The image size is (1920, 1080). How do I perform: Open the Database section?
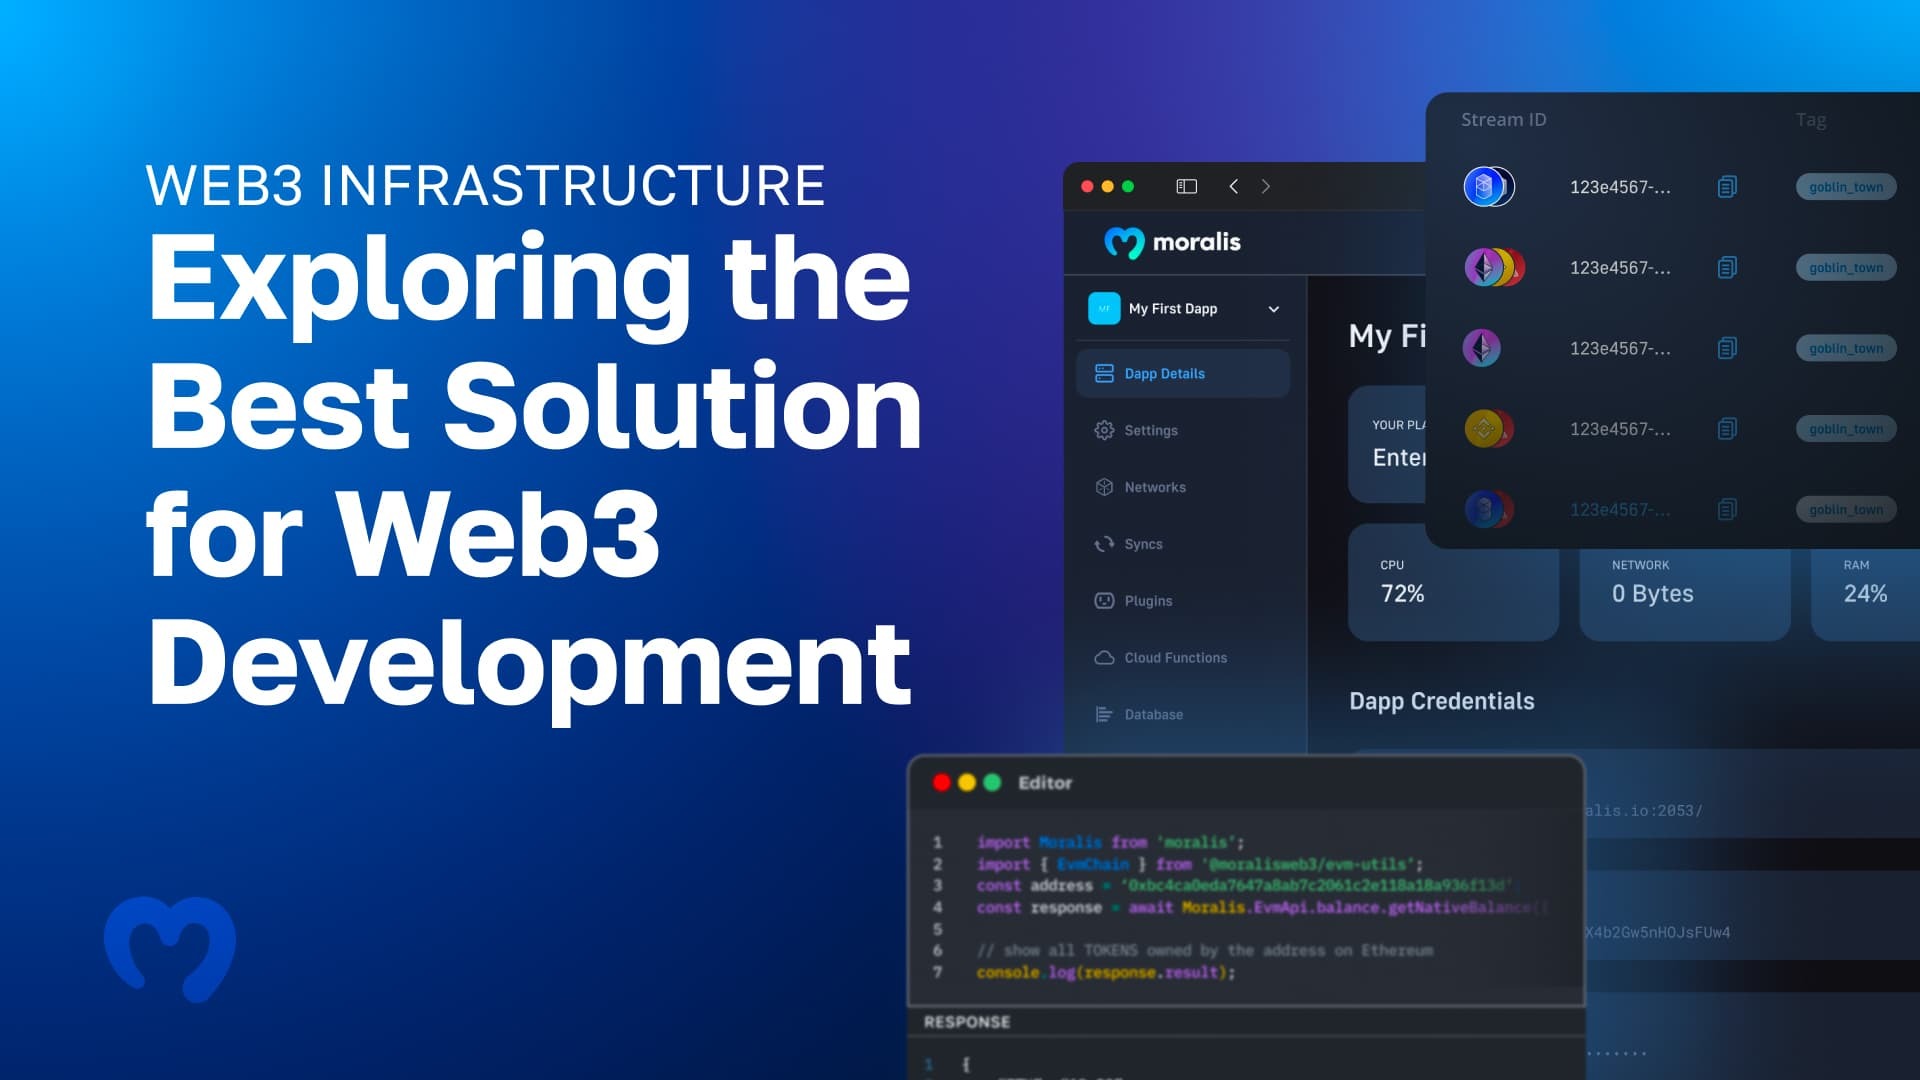tap(1153, 714)
